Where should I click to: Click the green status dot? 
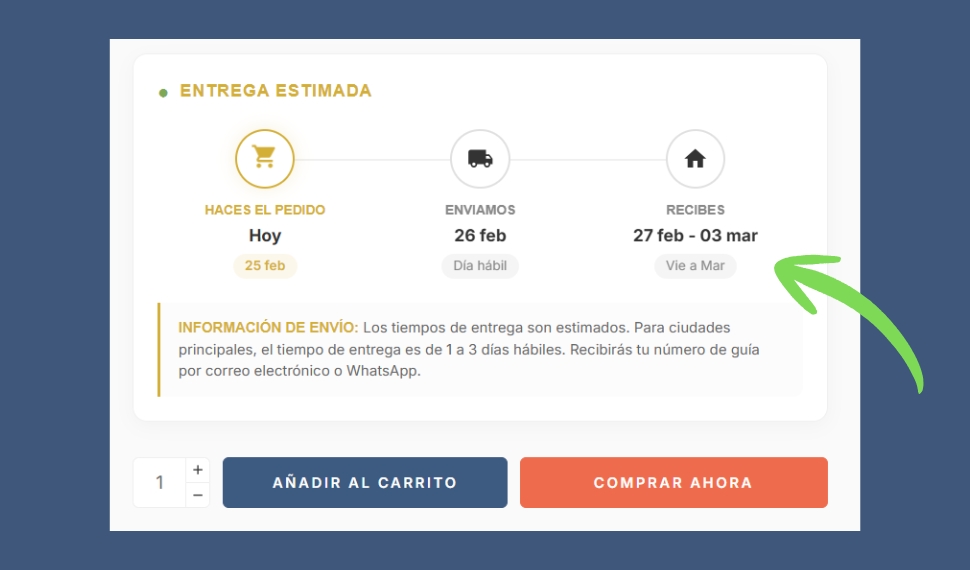click(x=163, y=93)
